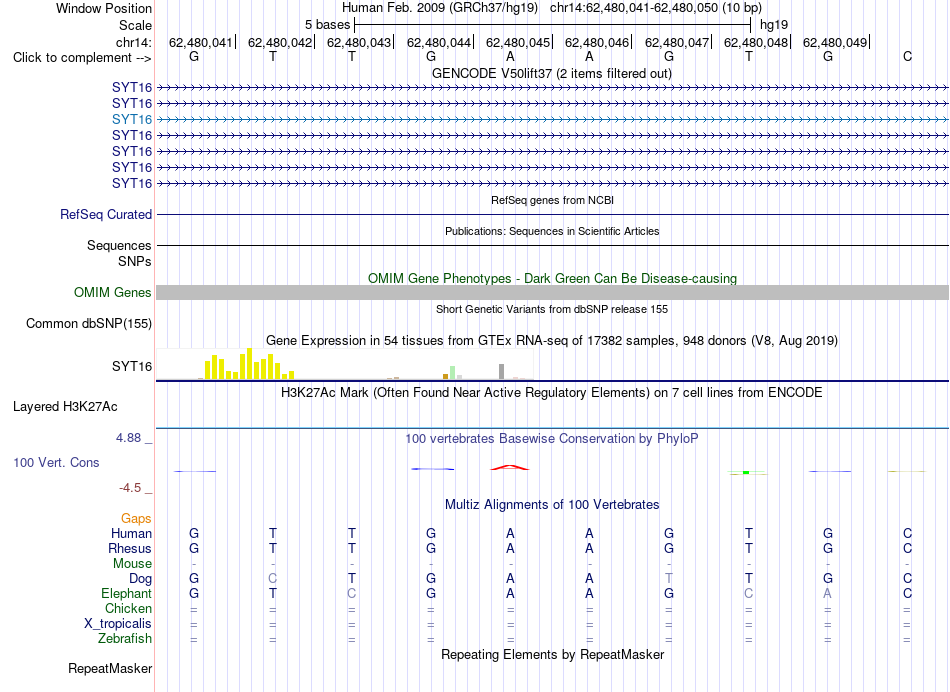Click the hg19 label beside scale bar

point(774,25)
